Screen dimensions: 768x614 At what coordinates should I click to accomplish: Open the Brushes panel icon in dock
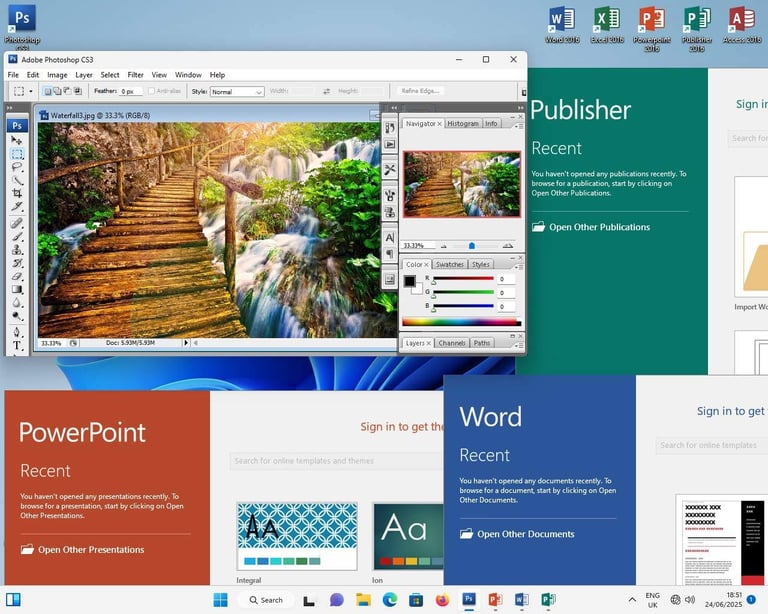tap(390, 196)
